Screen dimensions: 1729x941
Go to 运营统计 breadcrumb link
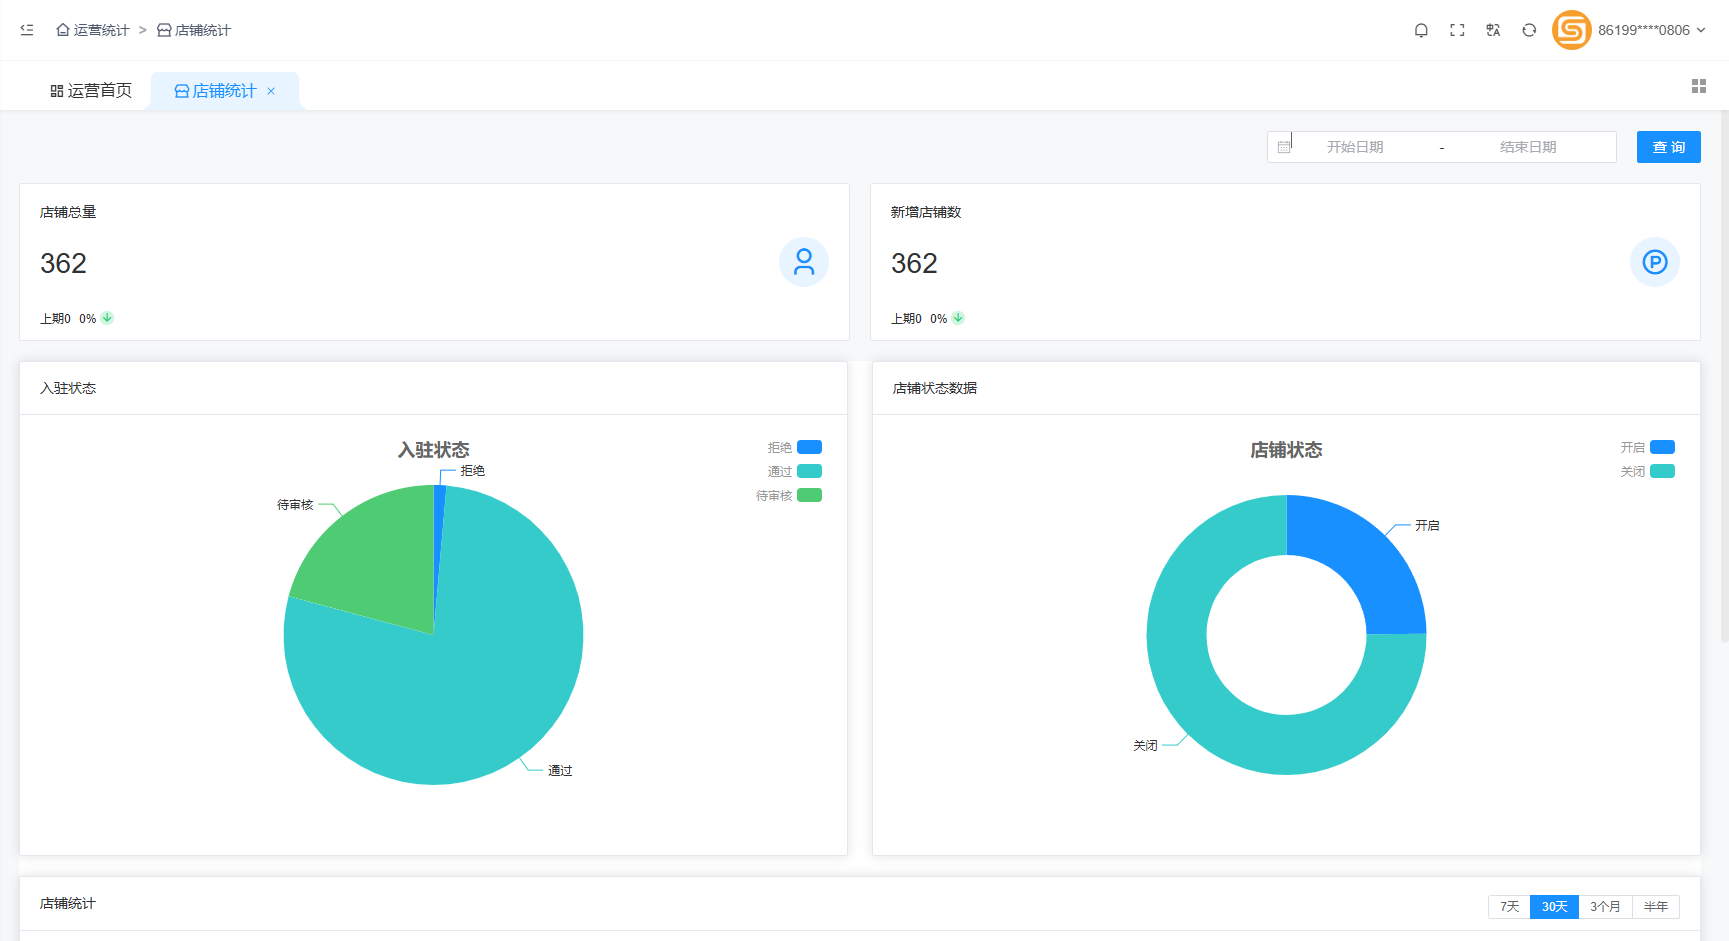tap(93, 30)
